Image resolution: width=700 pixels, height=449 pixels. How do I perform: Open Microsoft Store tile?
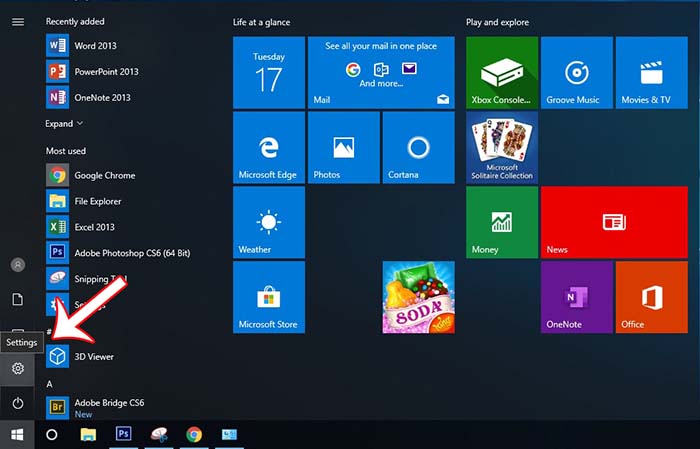[x=269, y=297]
